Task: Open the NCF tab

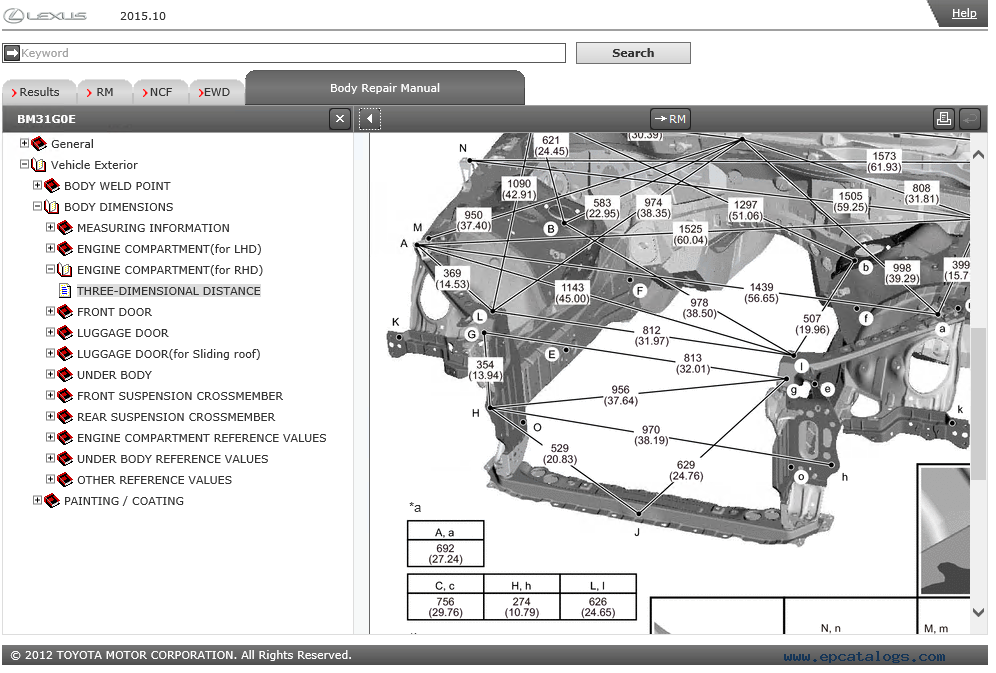Action: [x=160, y=92]
